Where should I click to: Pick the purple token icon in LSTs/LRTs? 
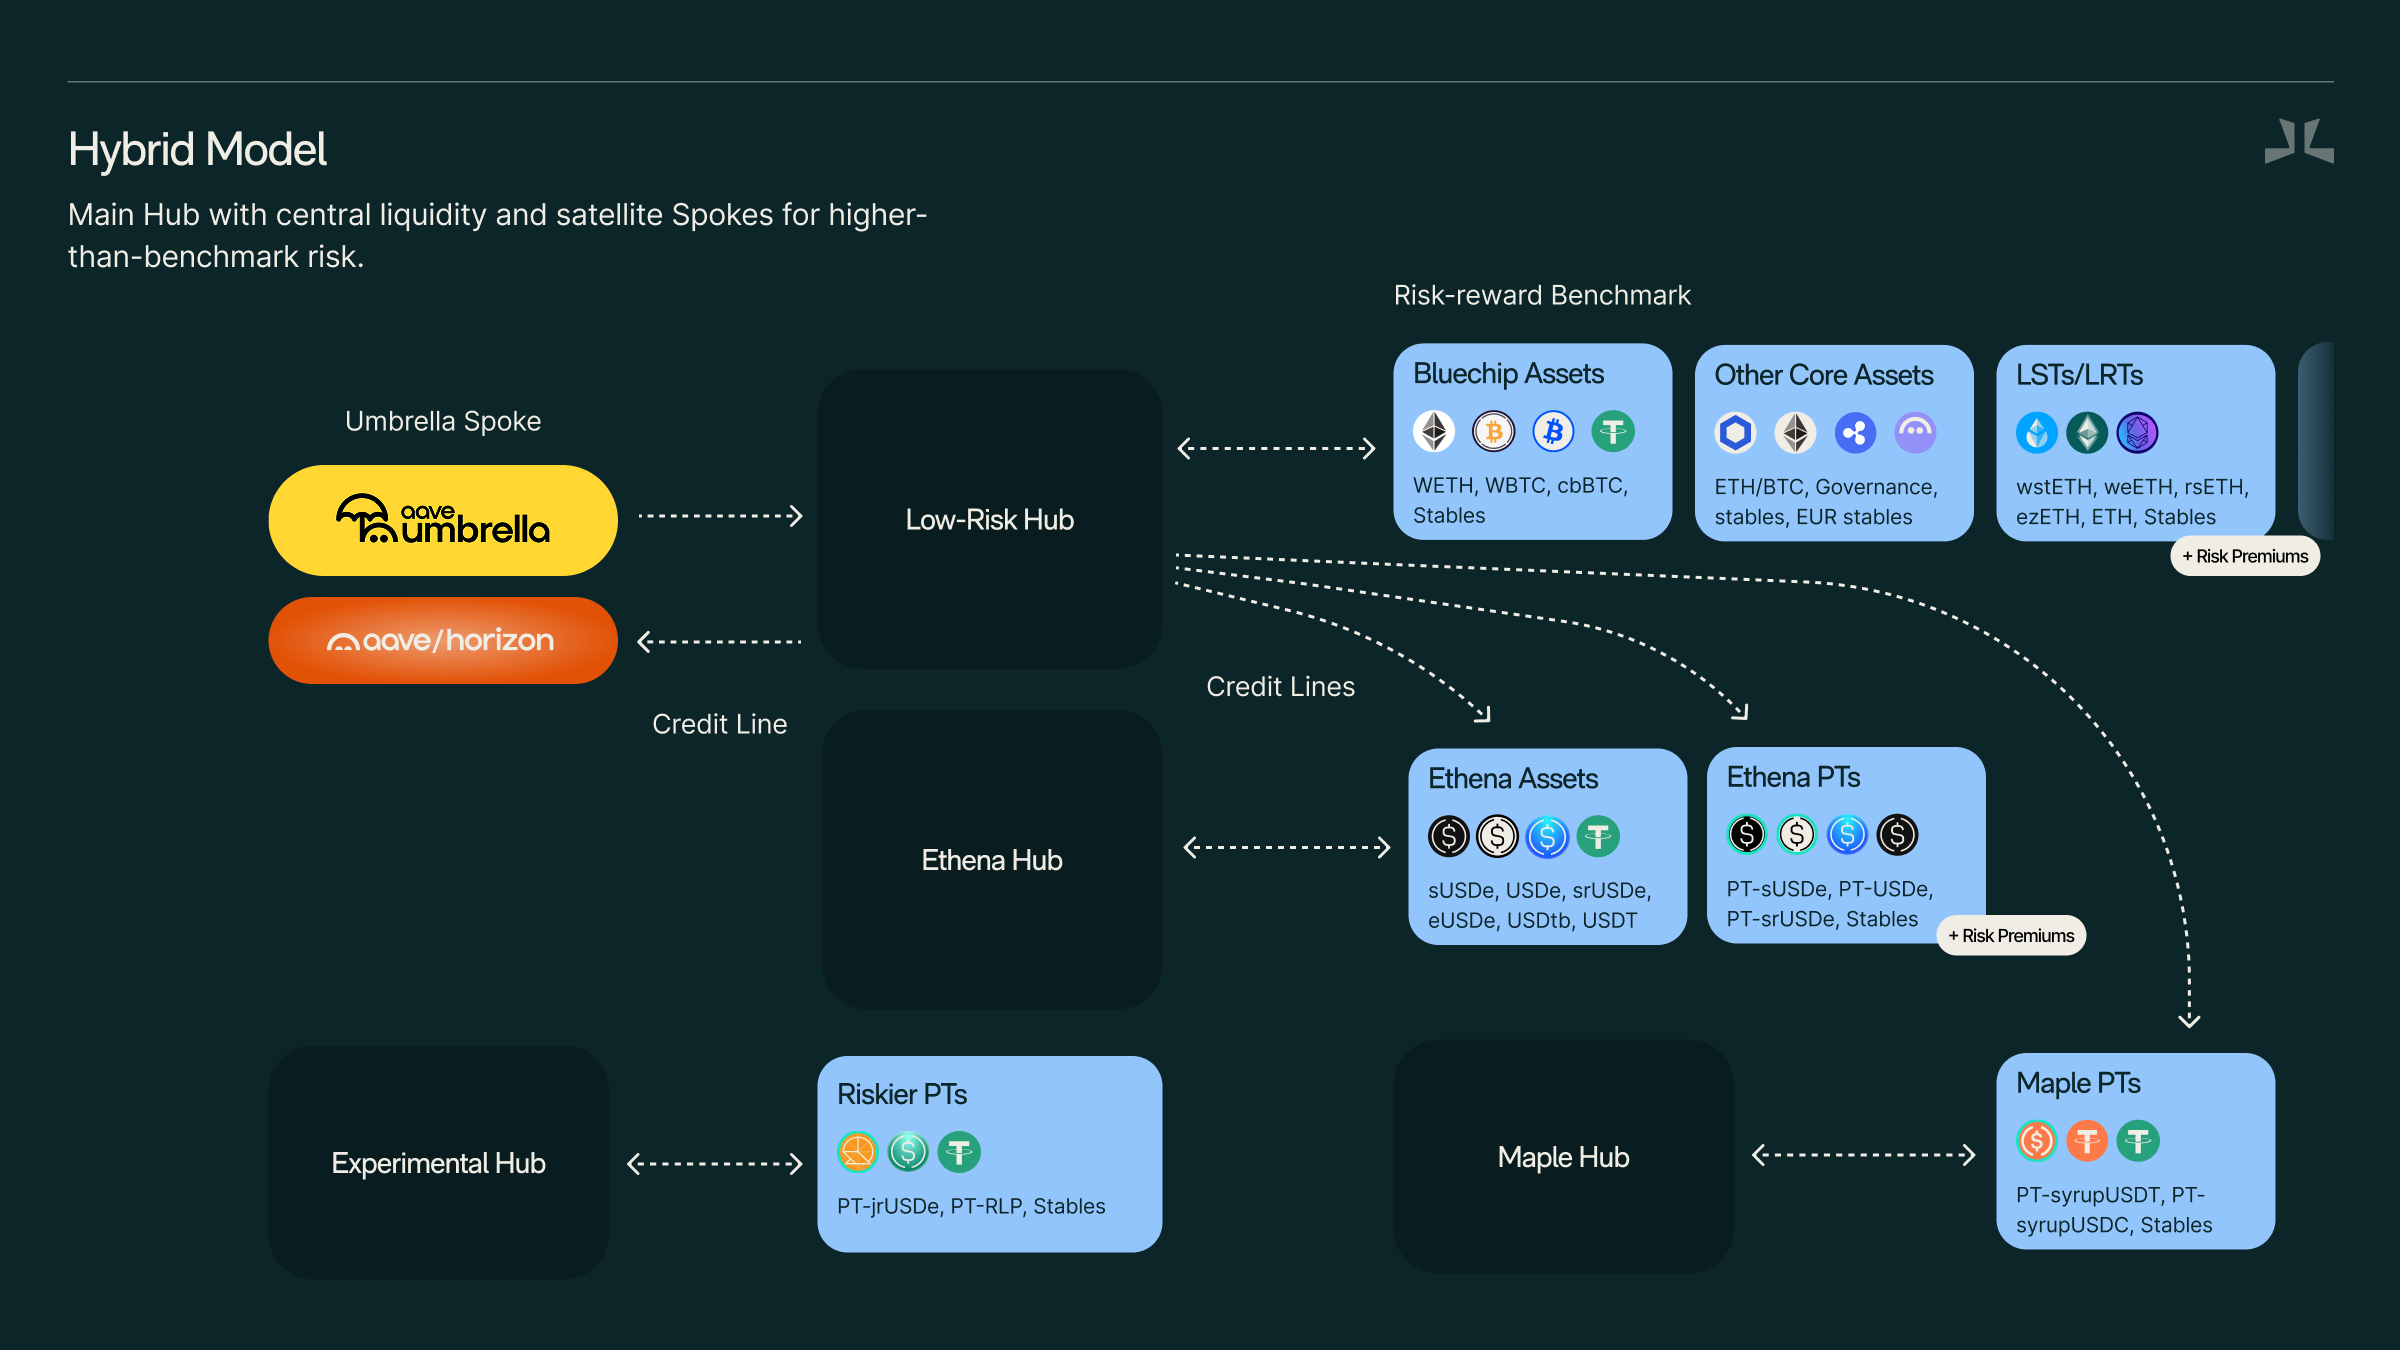click(2137, 433)
